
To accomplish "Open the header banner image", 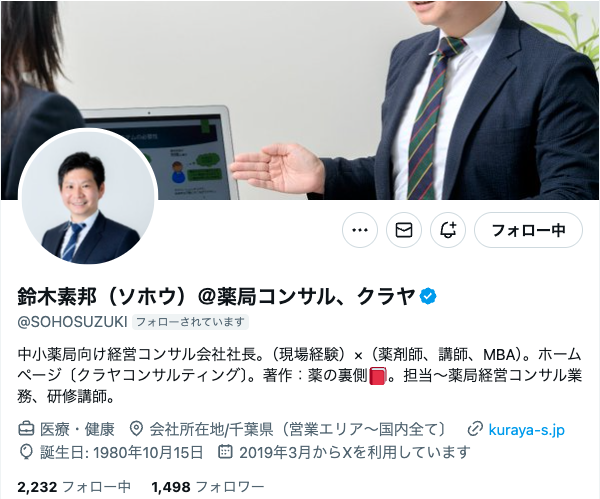I will coord(300,100).
